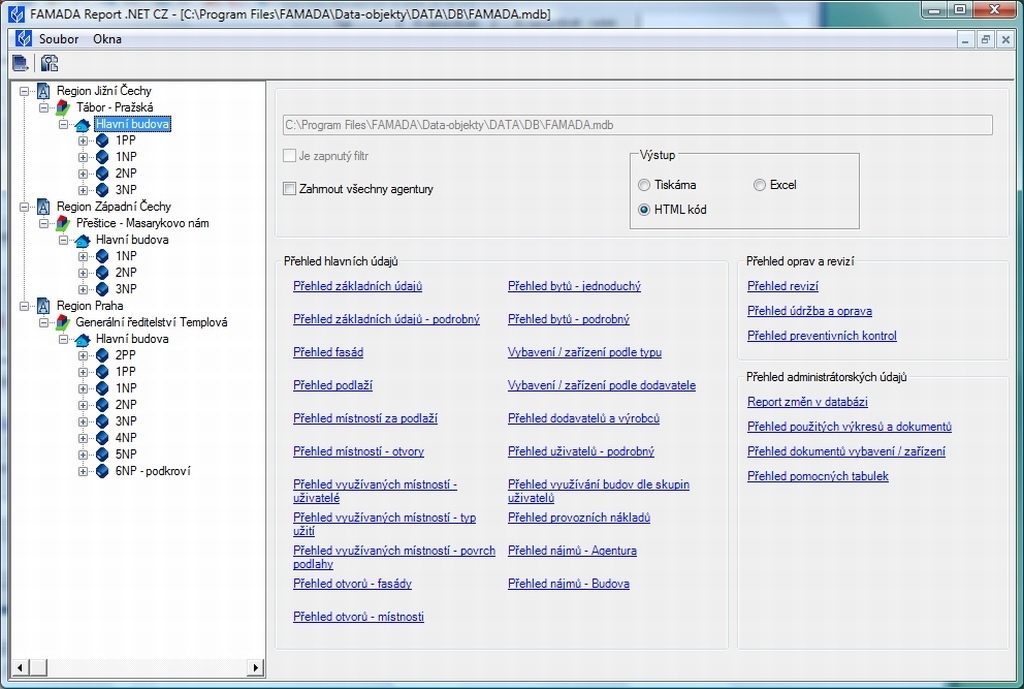Viewport: 1024px width, 689px height.
Task: Click the Region Jižní Čechy region icon
Action: coord(43,91)
